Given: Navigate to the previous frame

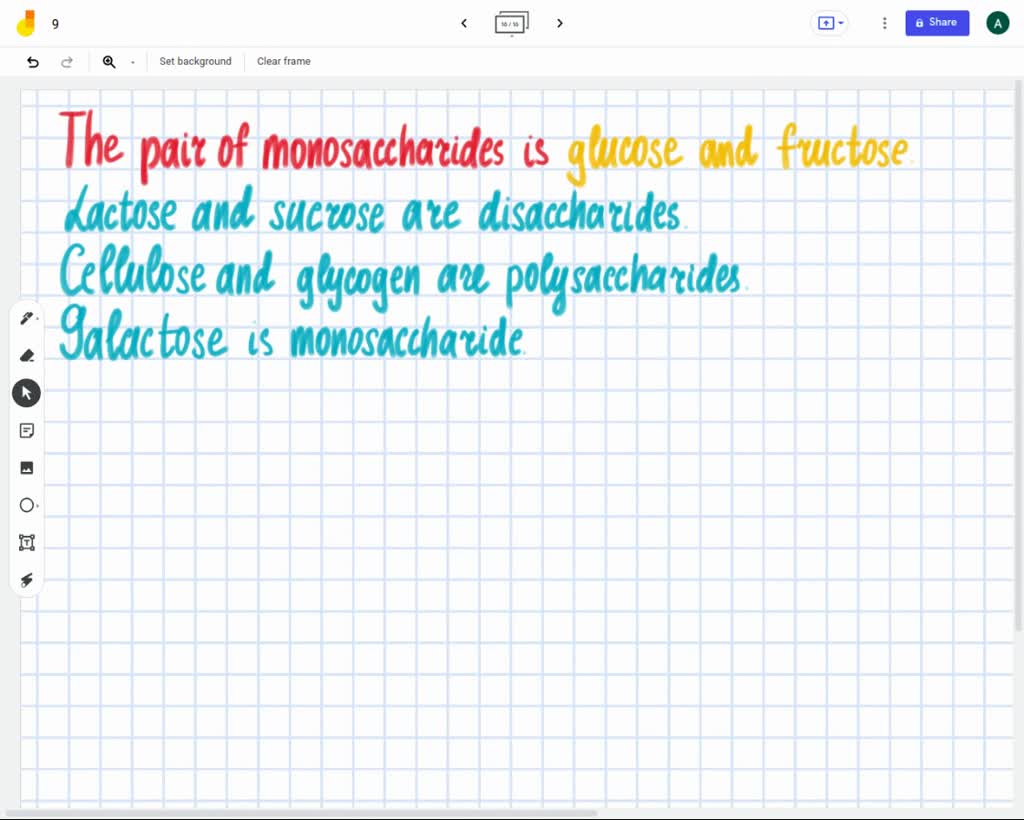Looking at the screenshot, I should pos(463,23).
